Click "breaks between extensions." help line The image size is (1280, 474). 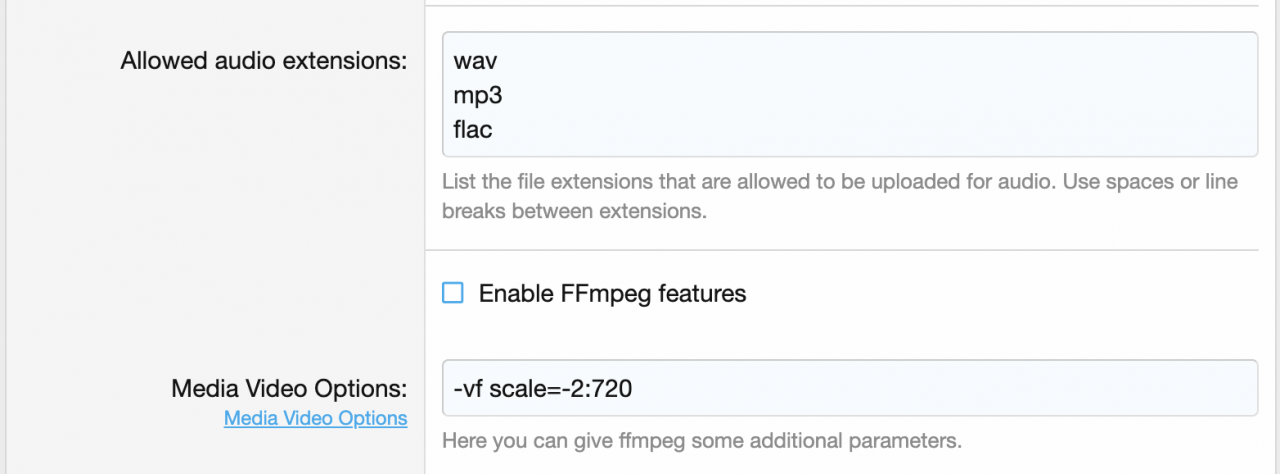575,212
